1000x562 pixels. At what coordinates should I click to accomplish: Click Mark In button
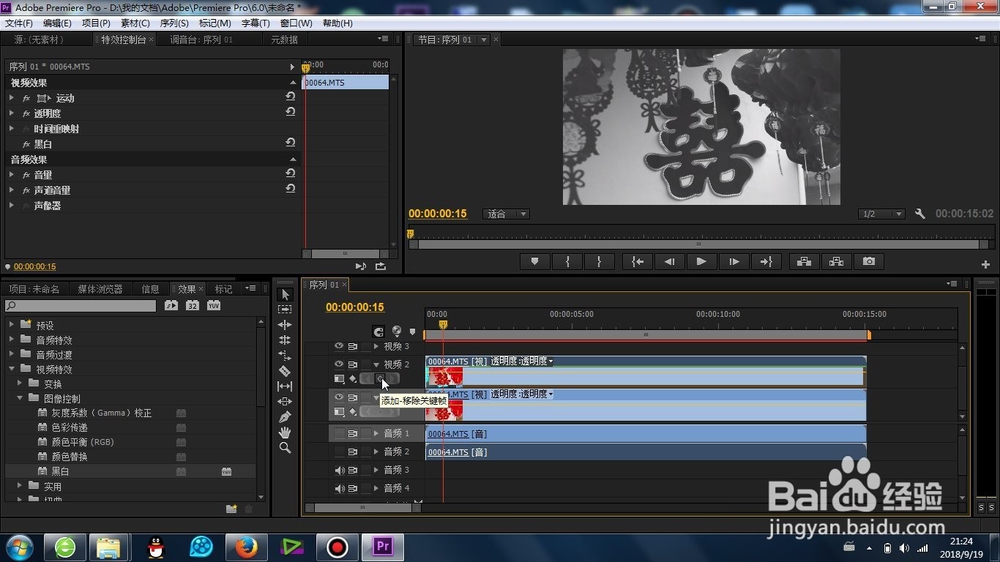pyautogui.click(x=567, y=262)
